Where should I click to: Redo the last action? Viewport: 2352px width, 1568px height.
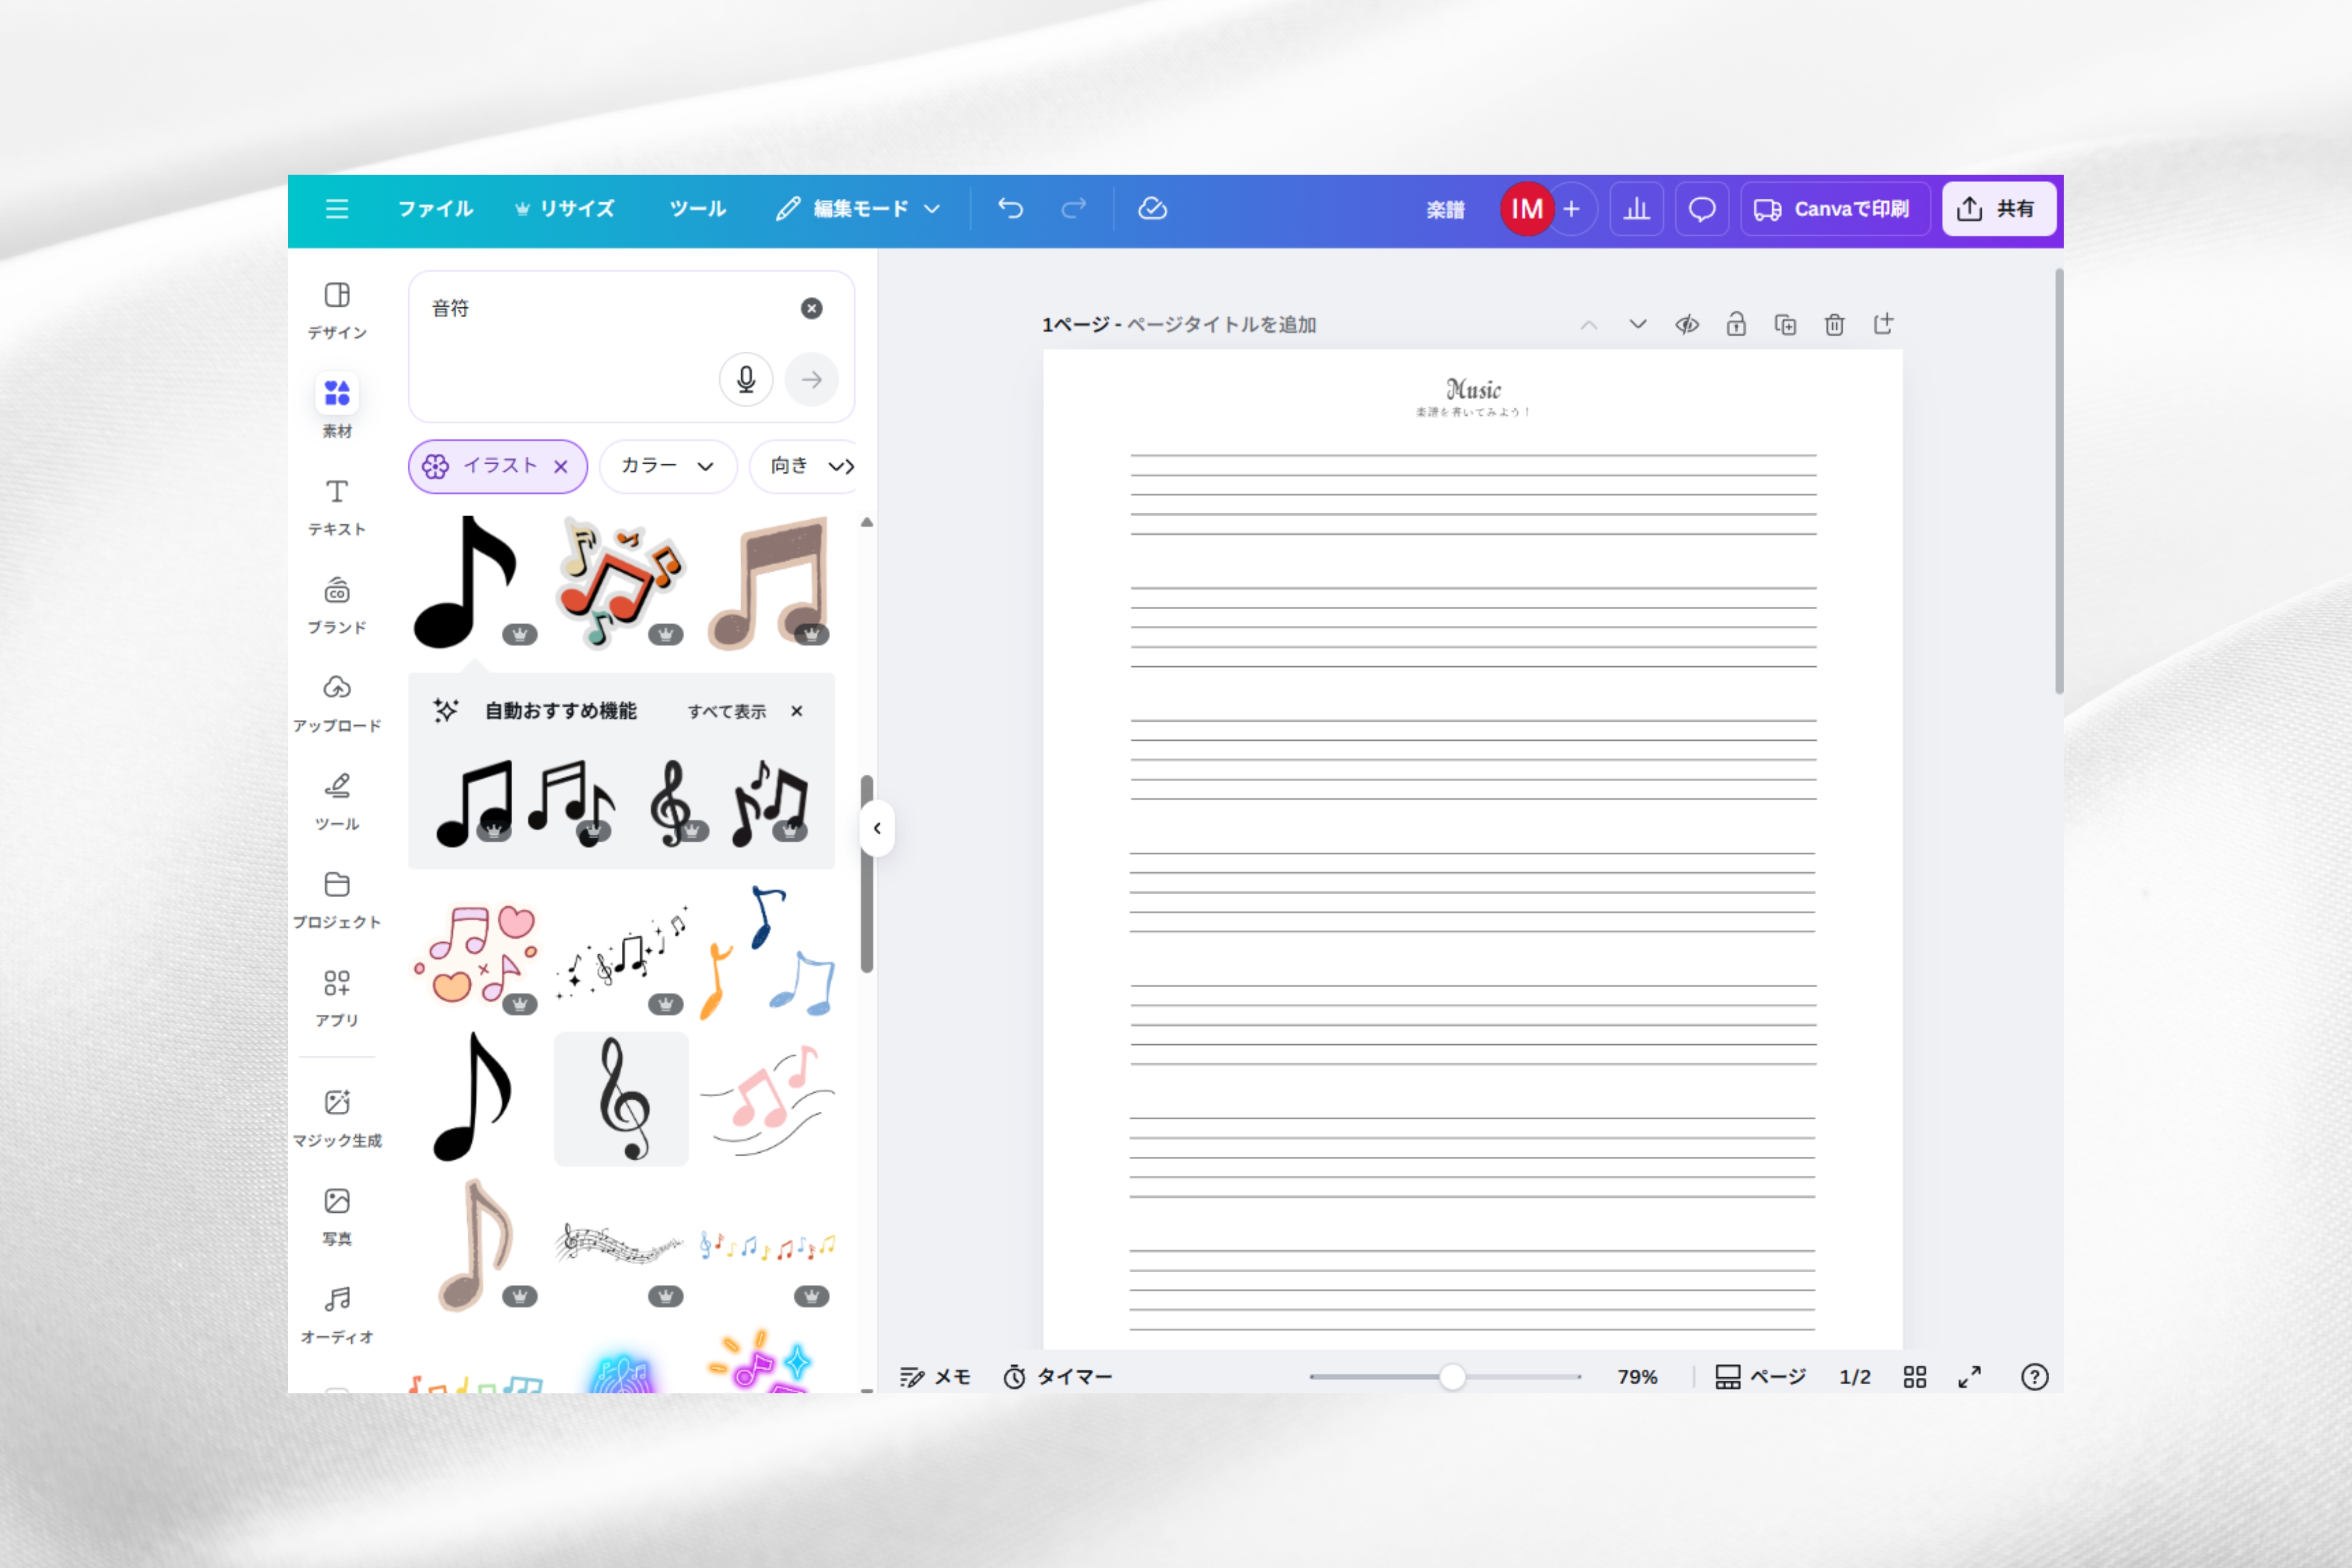tap(1073, 208)
